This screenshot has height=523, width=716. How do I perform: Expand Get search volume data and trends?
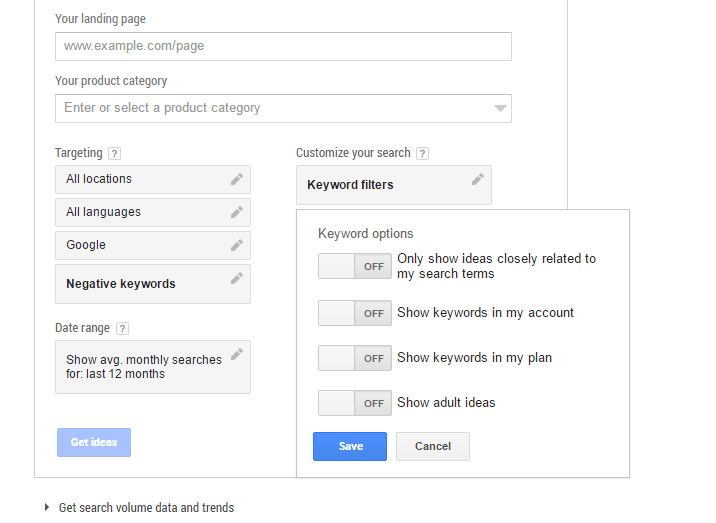[47, 508]
